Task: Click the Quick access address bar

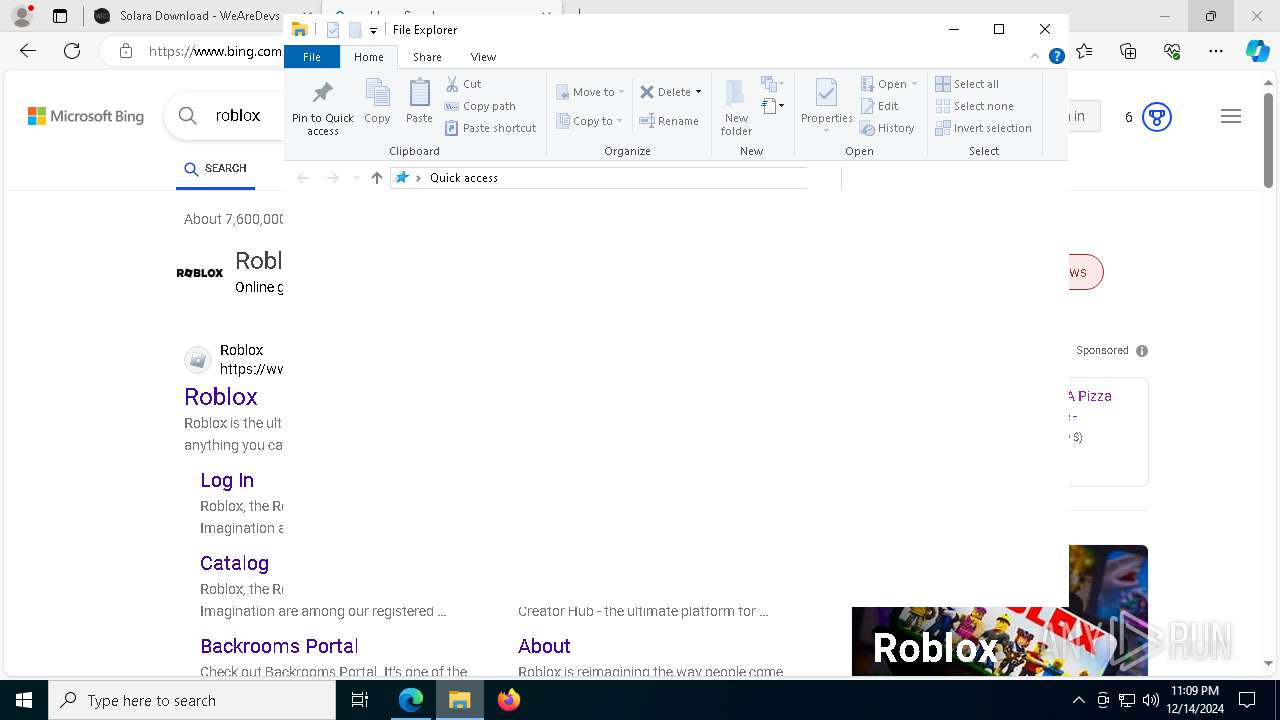Action: [x=598, y=178]
